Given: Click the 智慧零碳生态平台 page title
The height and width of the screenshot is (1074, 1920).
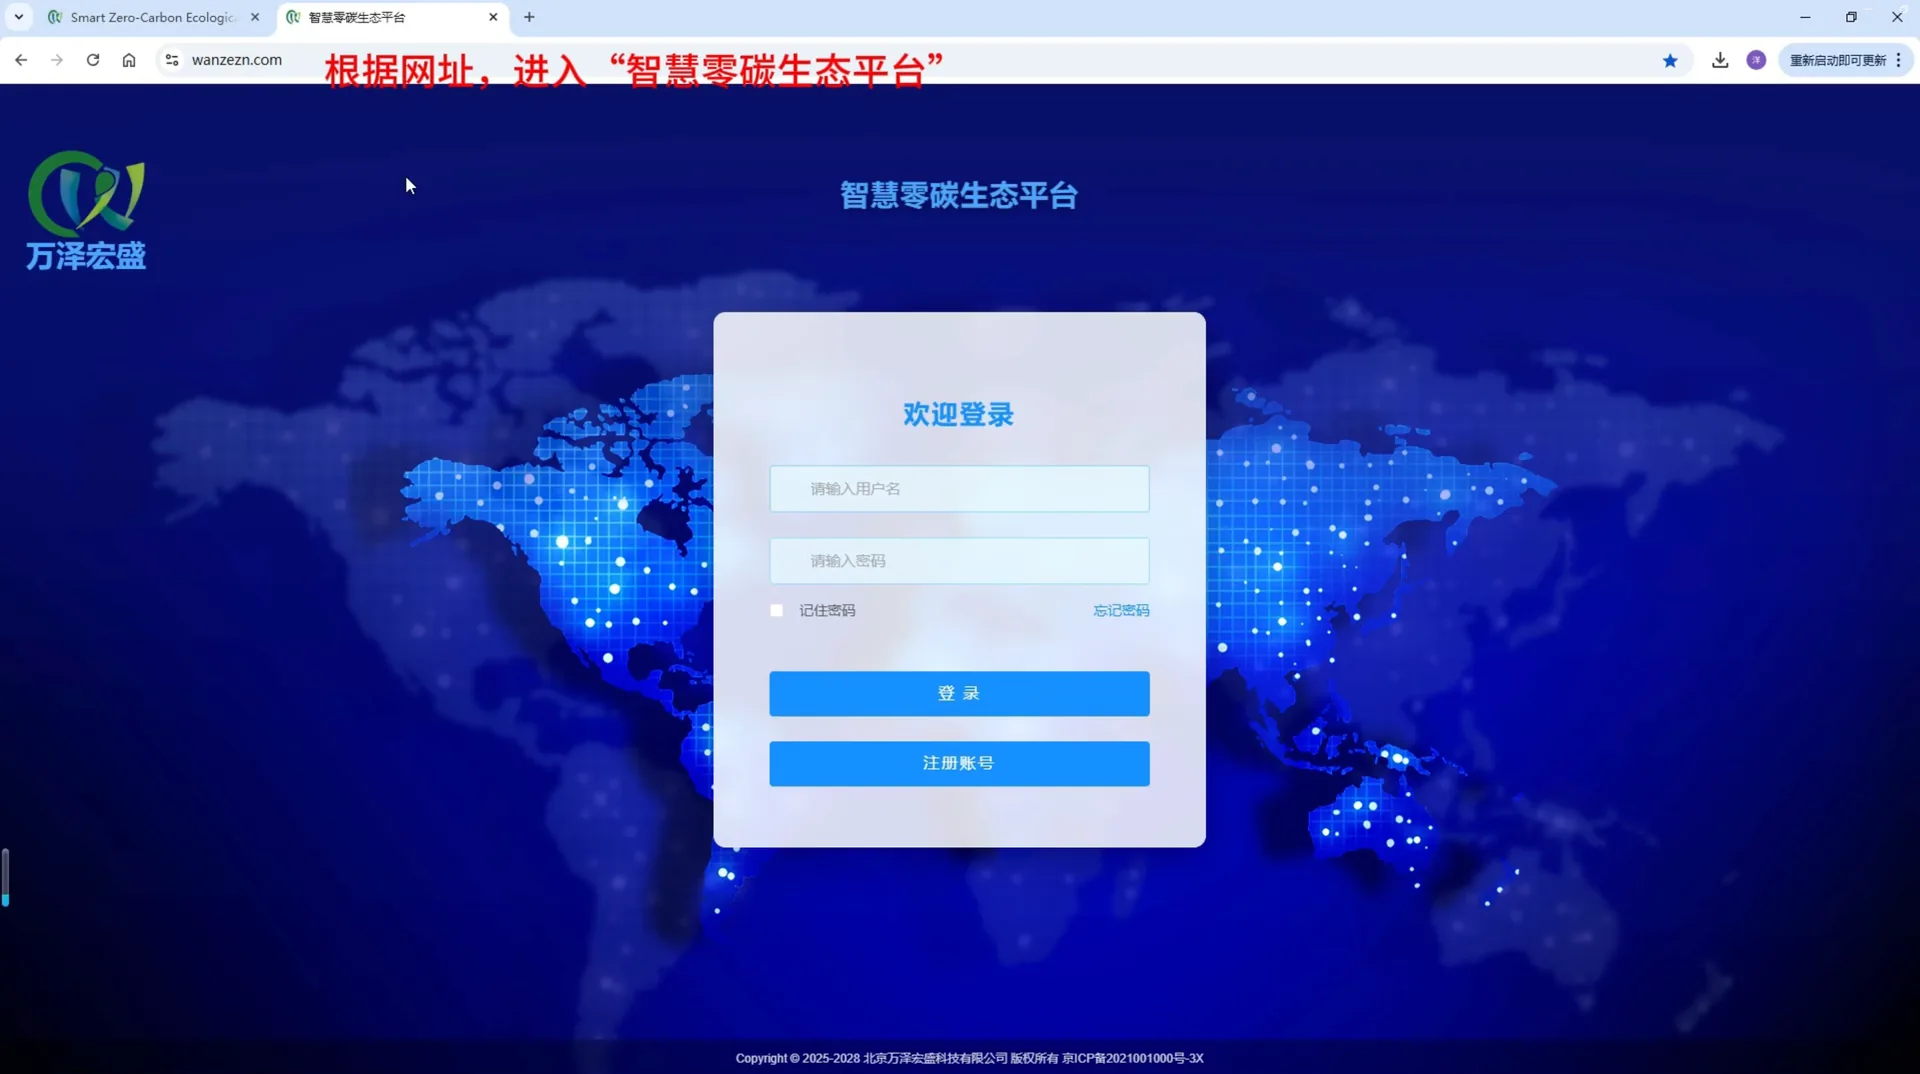Looking at the screenshot, I should (x=959, y=195).
